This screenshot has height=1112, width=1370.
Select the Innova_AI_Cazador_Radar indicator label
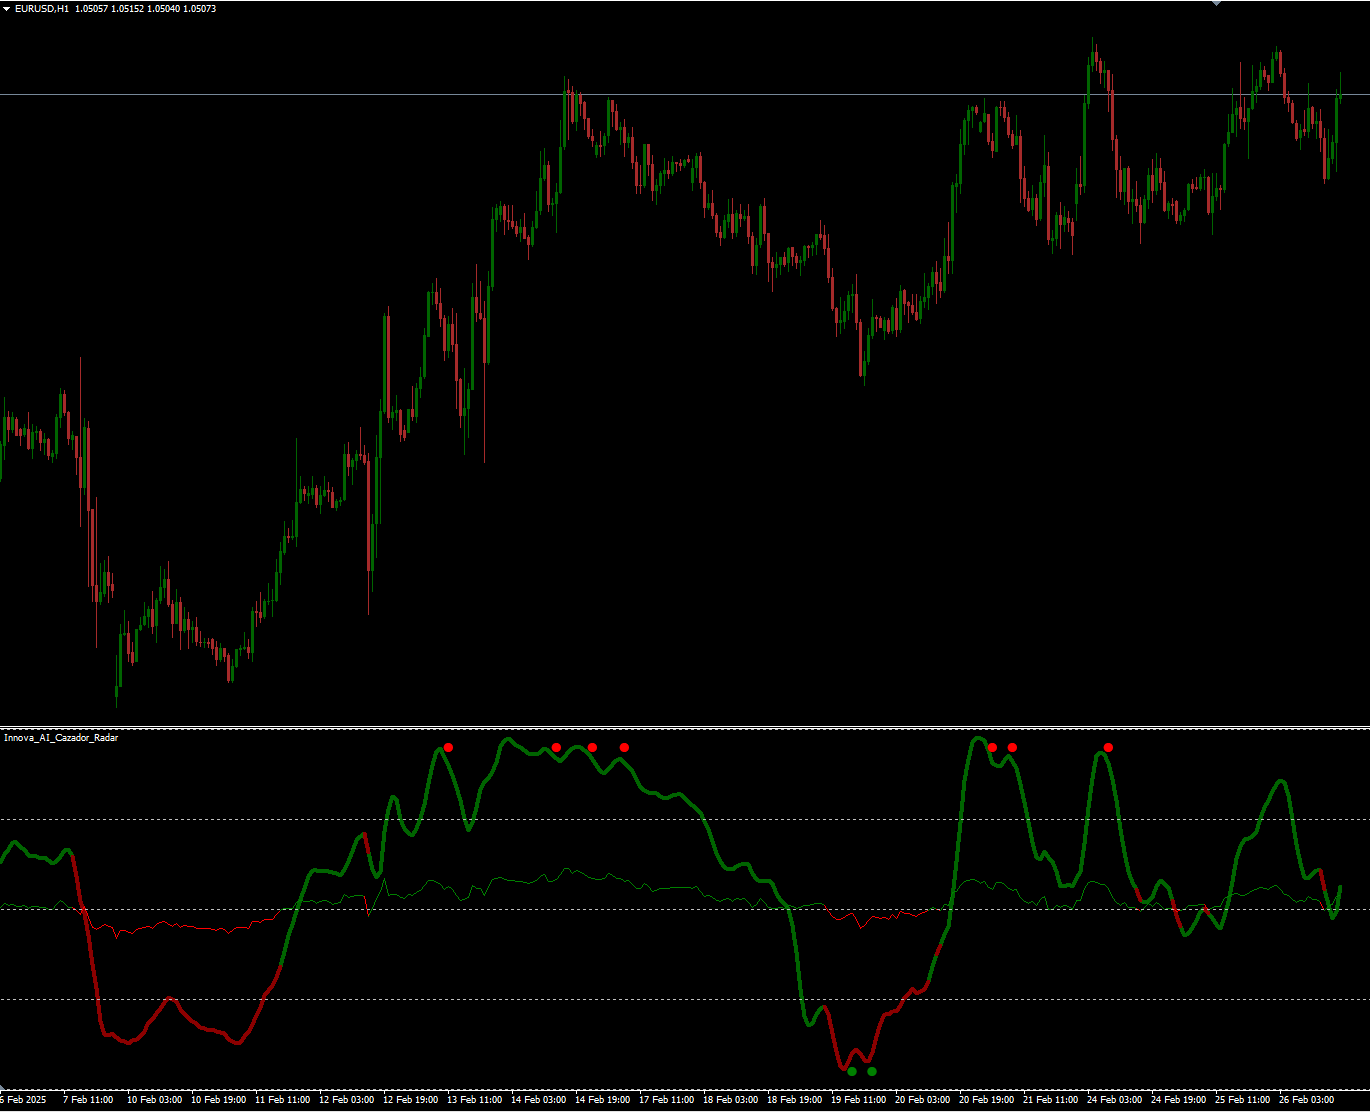pos(61,738)
